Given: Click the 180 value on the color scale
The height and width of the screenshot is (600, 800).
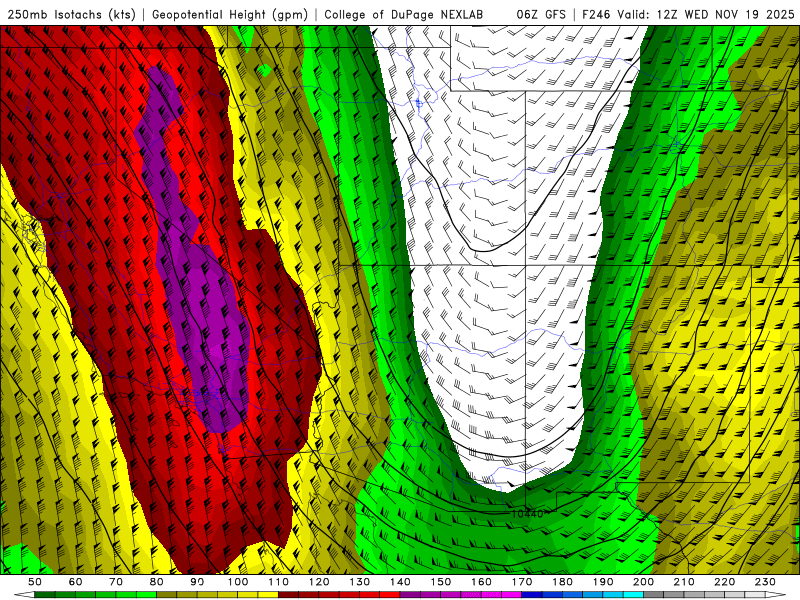Looking at the screenshot, I should coord(562,582).
